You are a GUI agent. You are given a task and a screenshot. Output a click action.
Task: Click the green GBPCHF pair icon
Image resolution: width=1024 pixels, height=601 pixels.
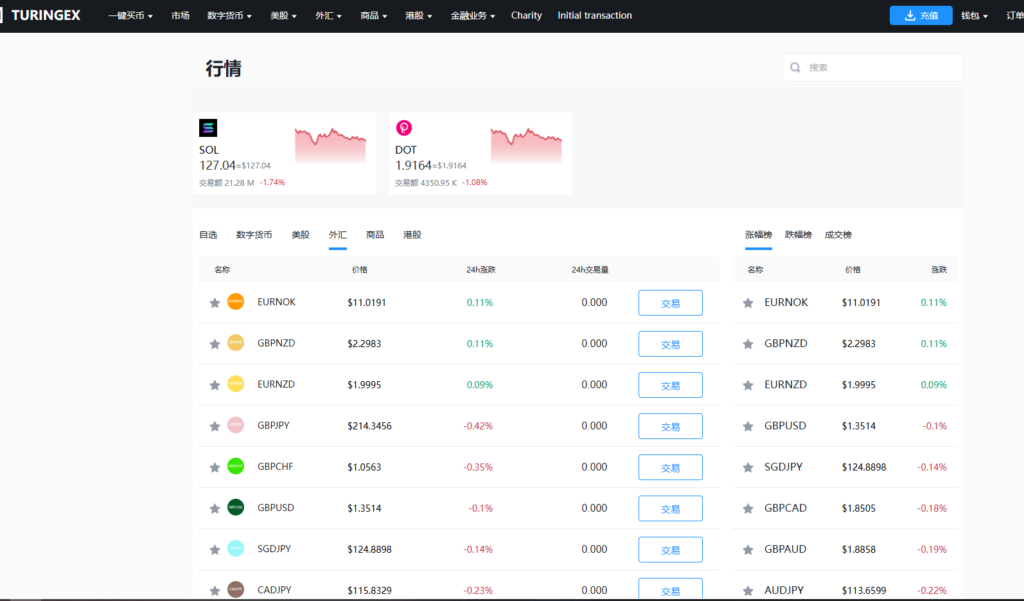(236, 467)
